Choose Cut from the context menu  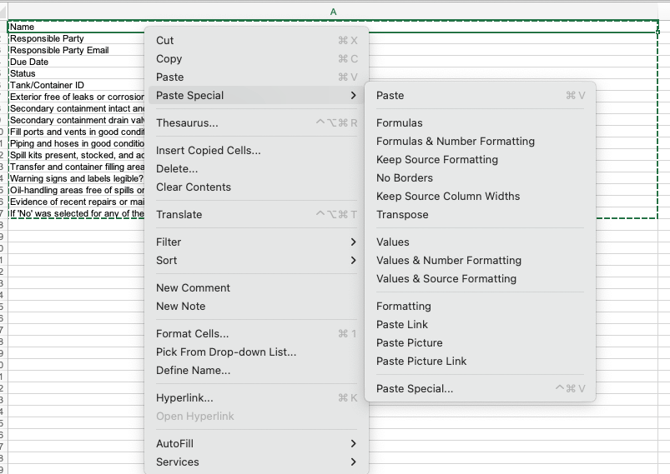(x=165, y=41)
